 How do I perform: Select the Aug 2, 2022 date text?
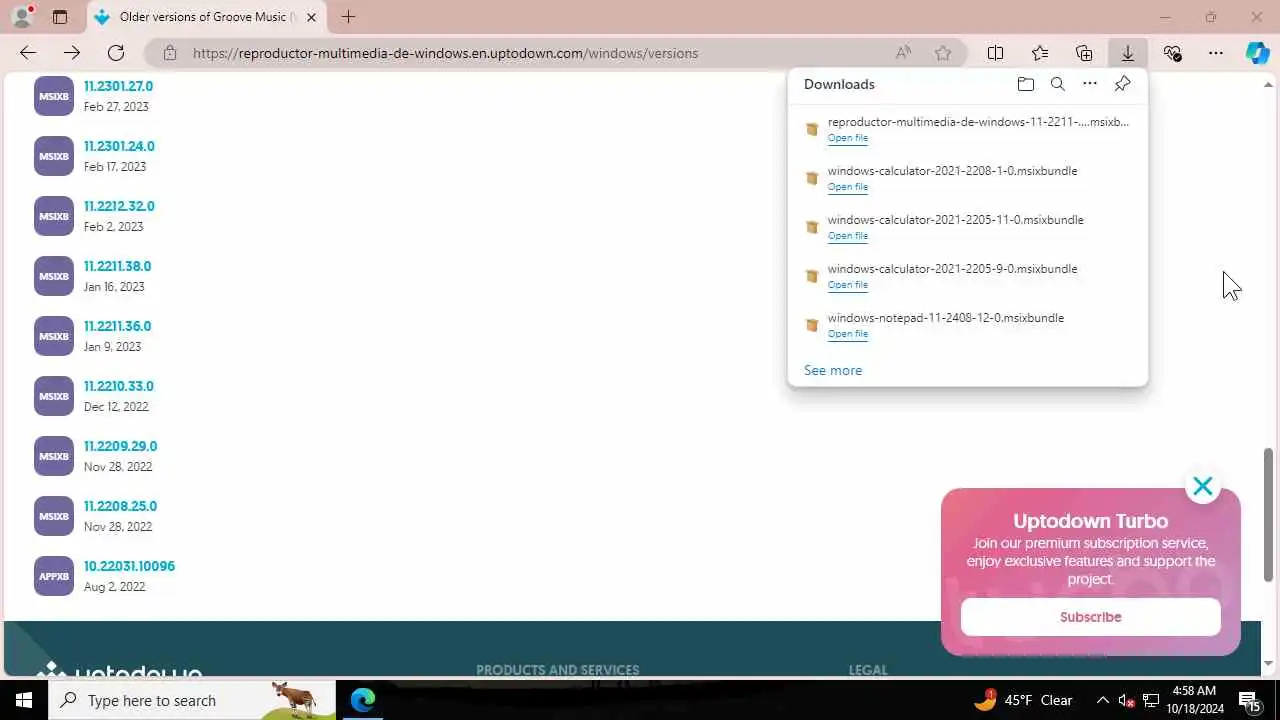tap(114, 587)
